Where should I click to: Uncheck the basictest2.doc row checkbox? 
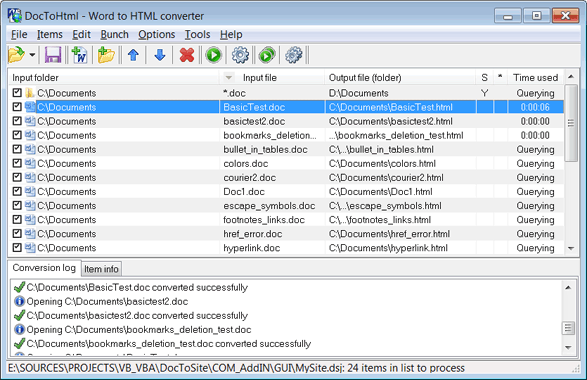pyautogui.click(x=17, y=121)
